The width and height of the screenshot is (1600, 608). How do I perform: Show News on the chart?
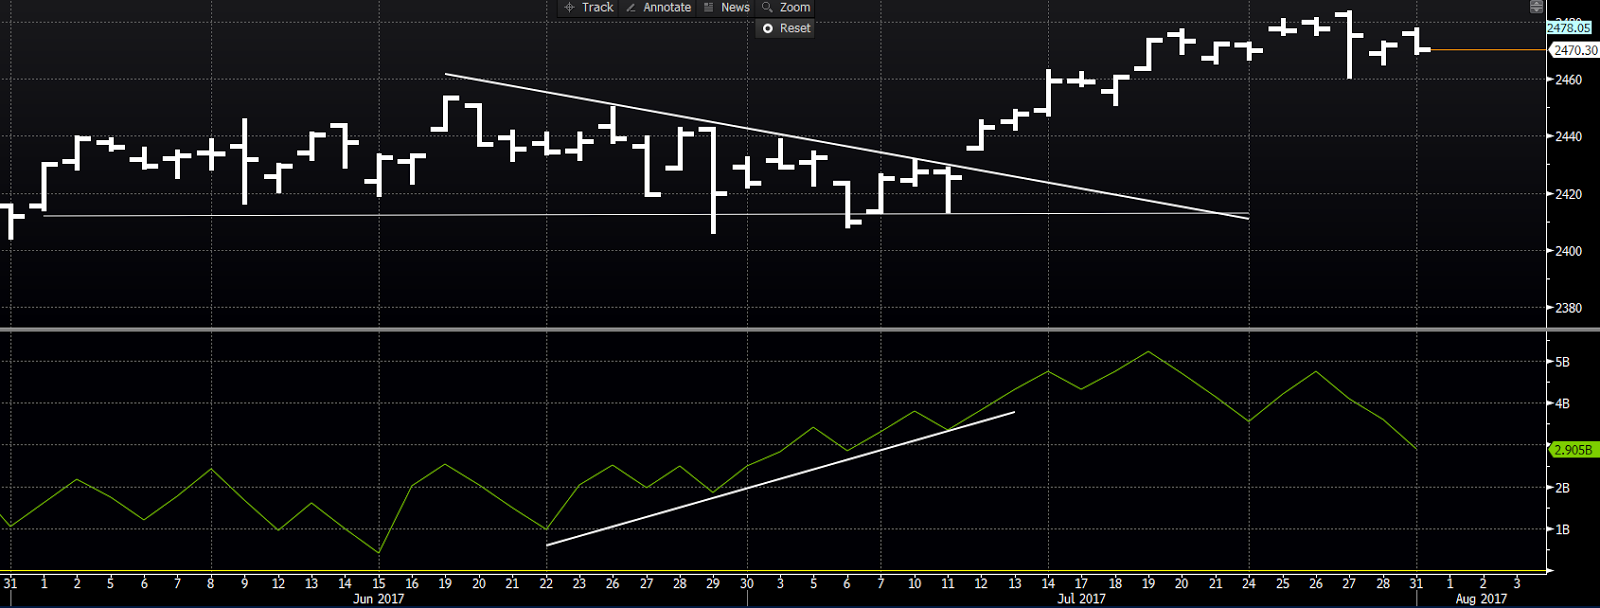click(727, 7)
